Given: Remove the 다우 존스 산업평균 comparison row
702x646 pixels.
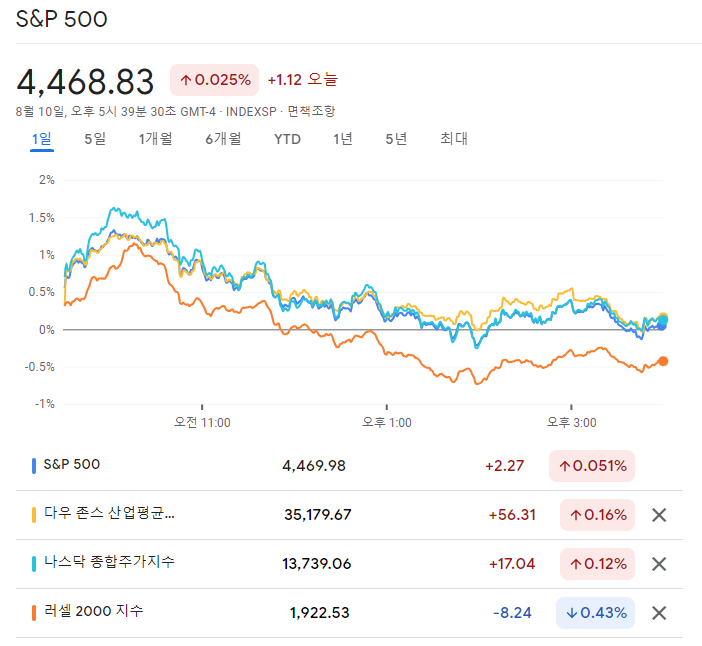Looking at the screenshot, I should (x=659, y=515).
